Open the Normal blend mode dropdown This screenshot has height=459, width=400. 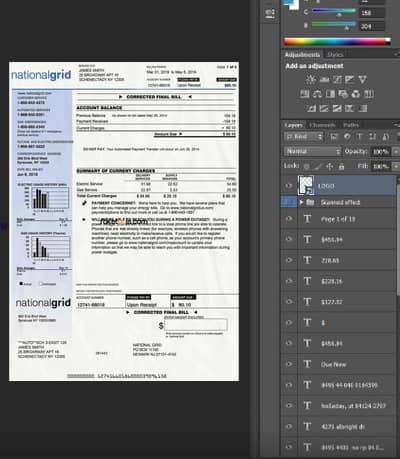(x=313, y=151)
